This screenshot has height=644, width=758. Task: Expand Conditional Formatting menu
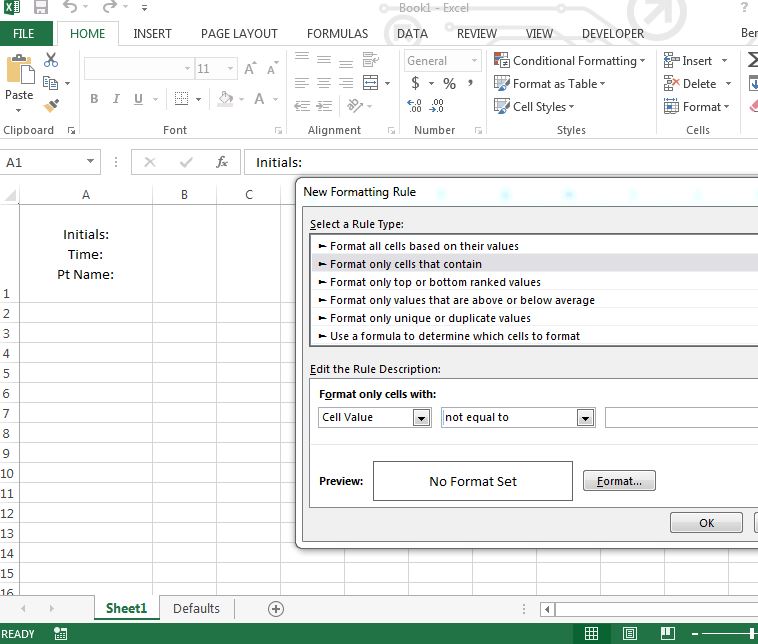[x=569, y=60]
